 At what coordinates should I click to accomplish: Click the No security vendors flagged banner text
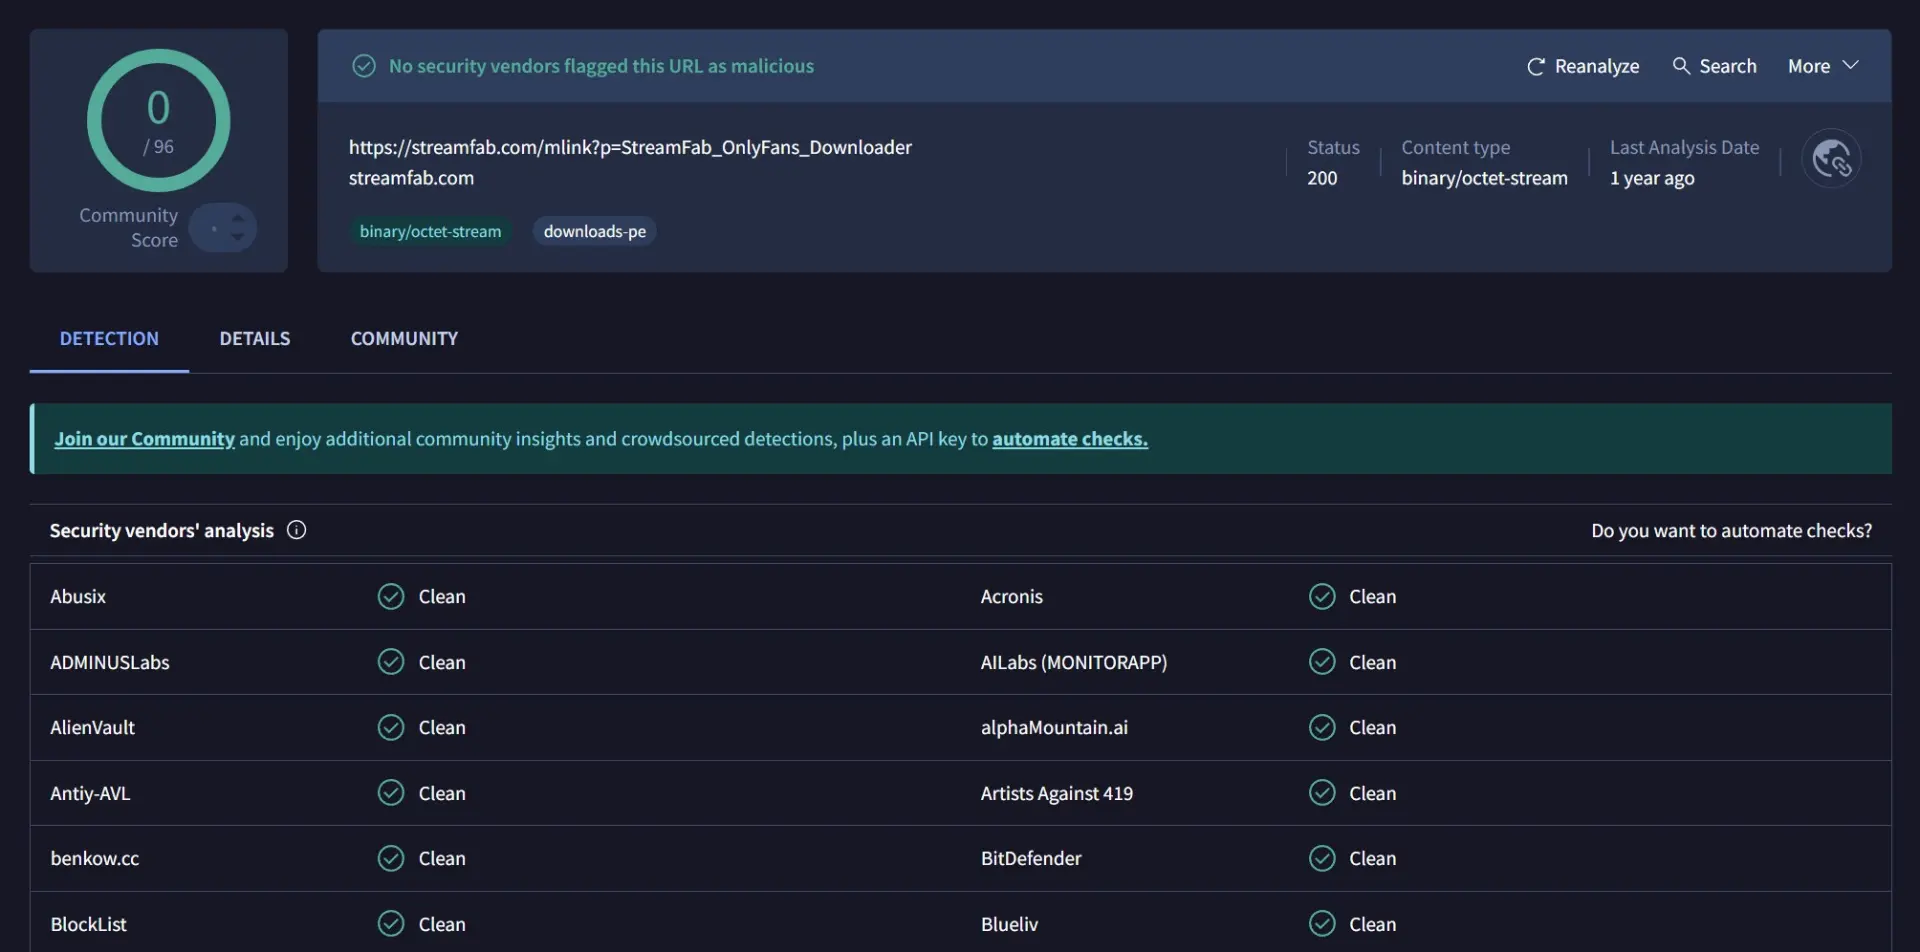coord(601,66)
